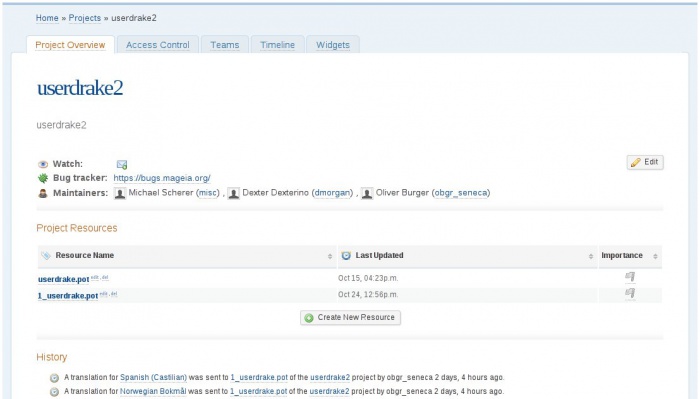Click the Maintainers person icon
The width and height of the screenshot is (700, 399).
(x=43, y=193)
